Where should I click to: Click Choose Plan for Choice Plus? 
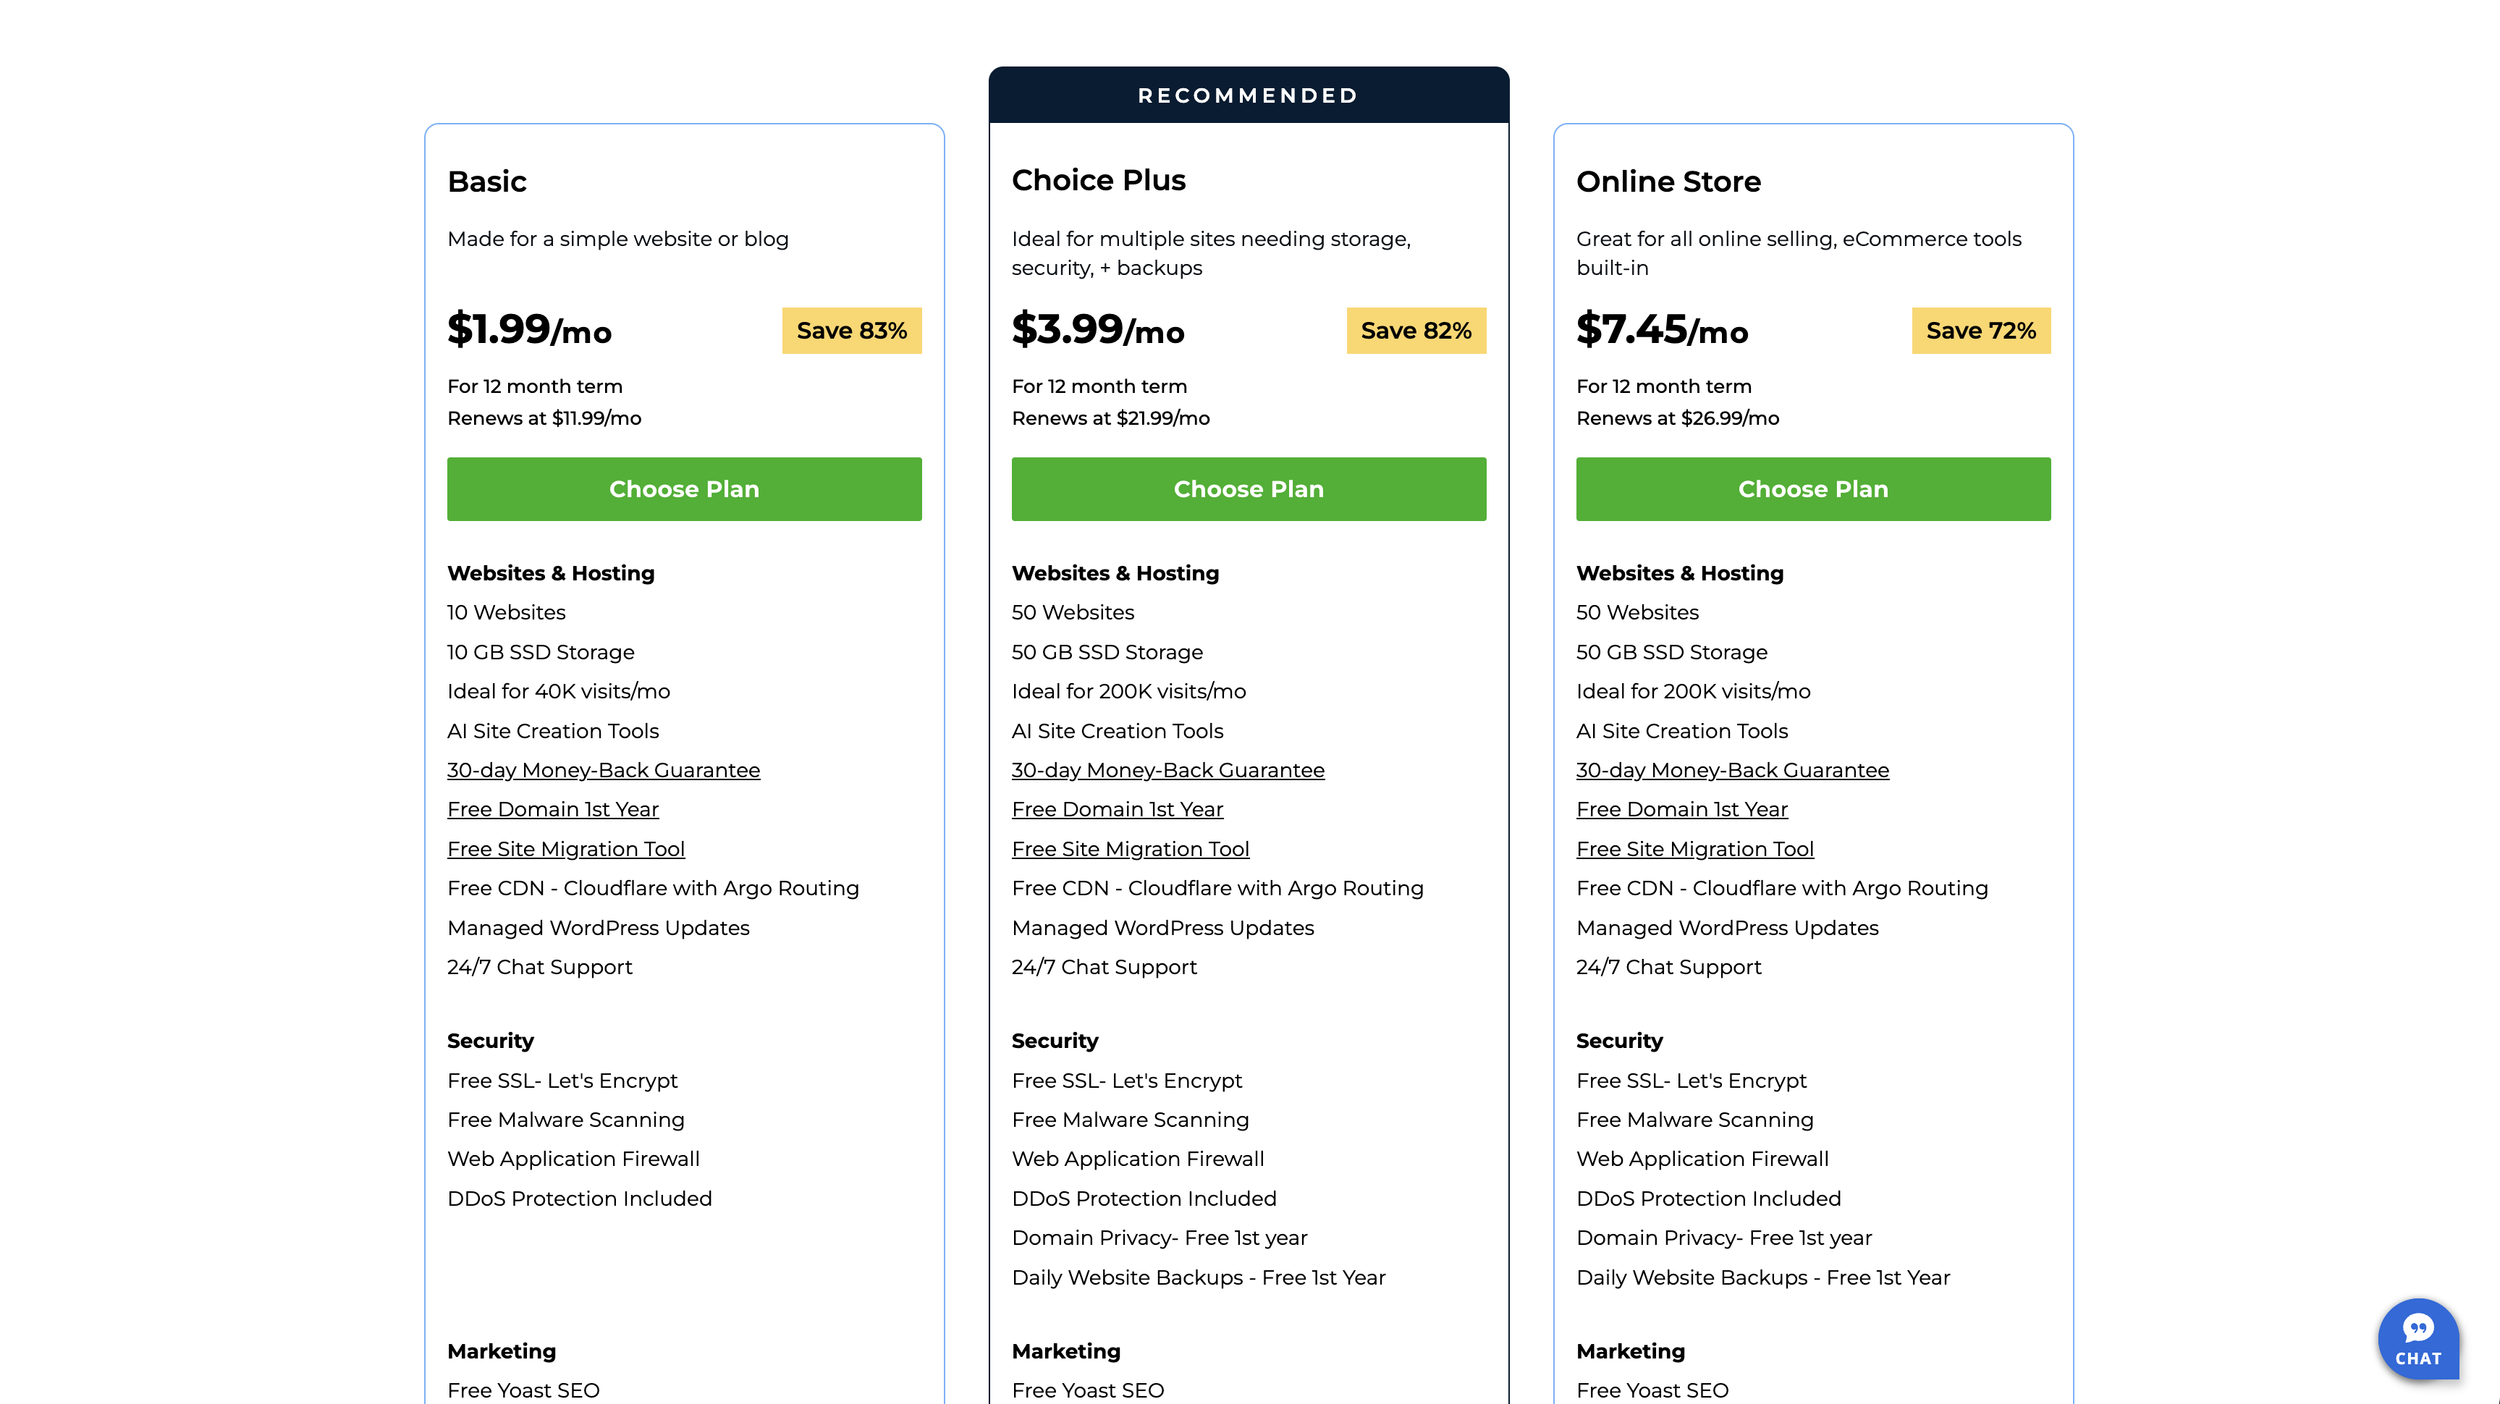click(1248, 489)
